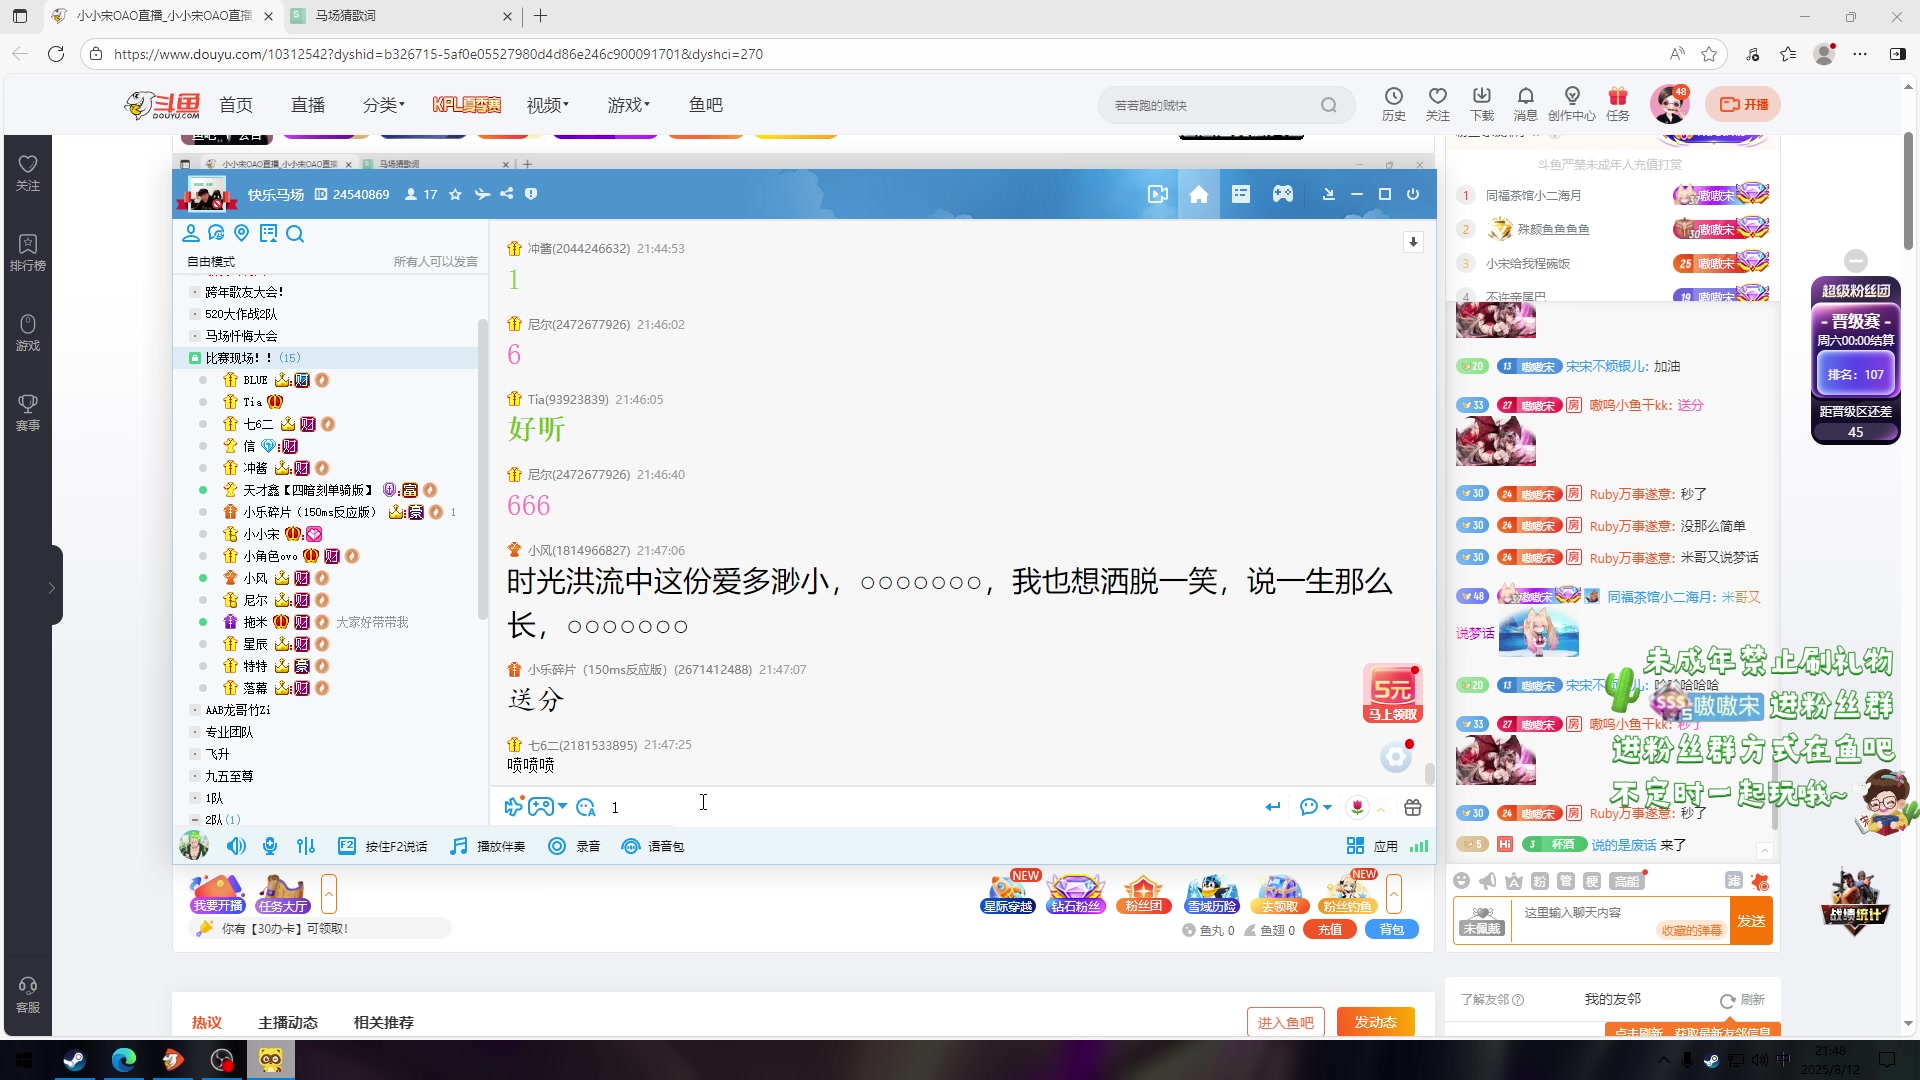1920x1080 pixels.
Task: Toggle the microphone in the streamed YY window
Action: coord(270,846)
